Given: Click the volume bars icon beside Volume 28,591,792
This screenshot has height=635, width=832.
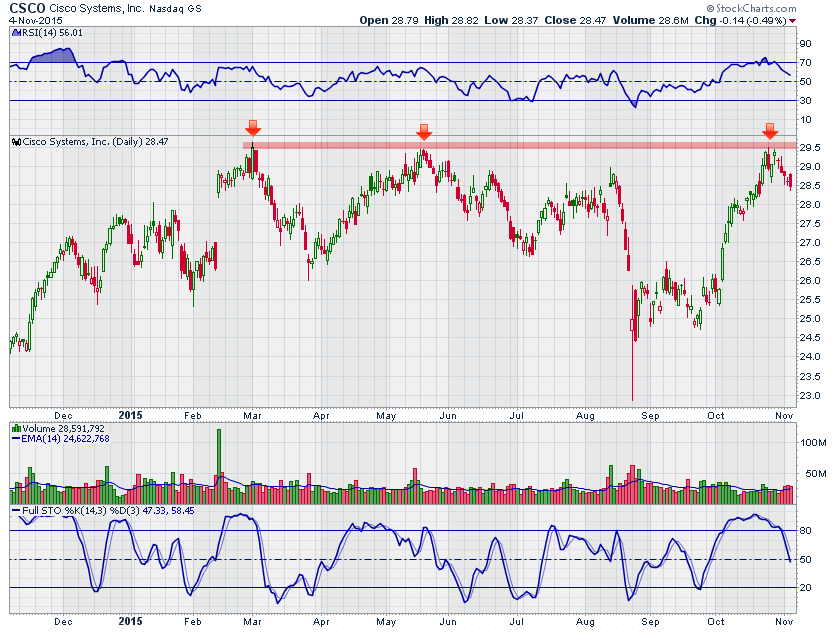Looking at the screenshot, I should [16, 428].
